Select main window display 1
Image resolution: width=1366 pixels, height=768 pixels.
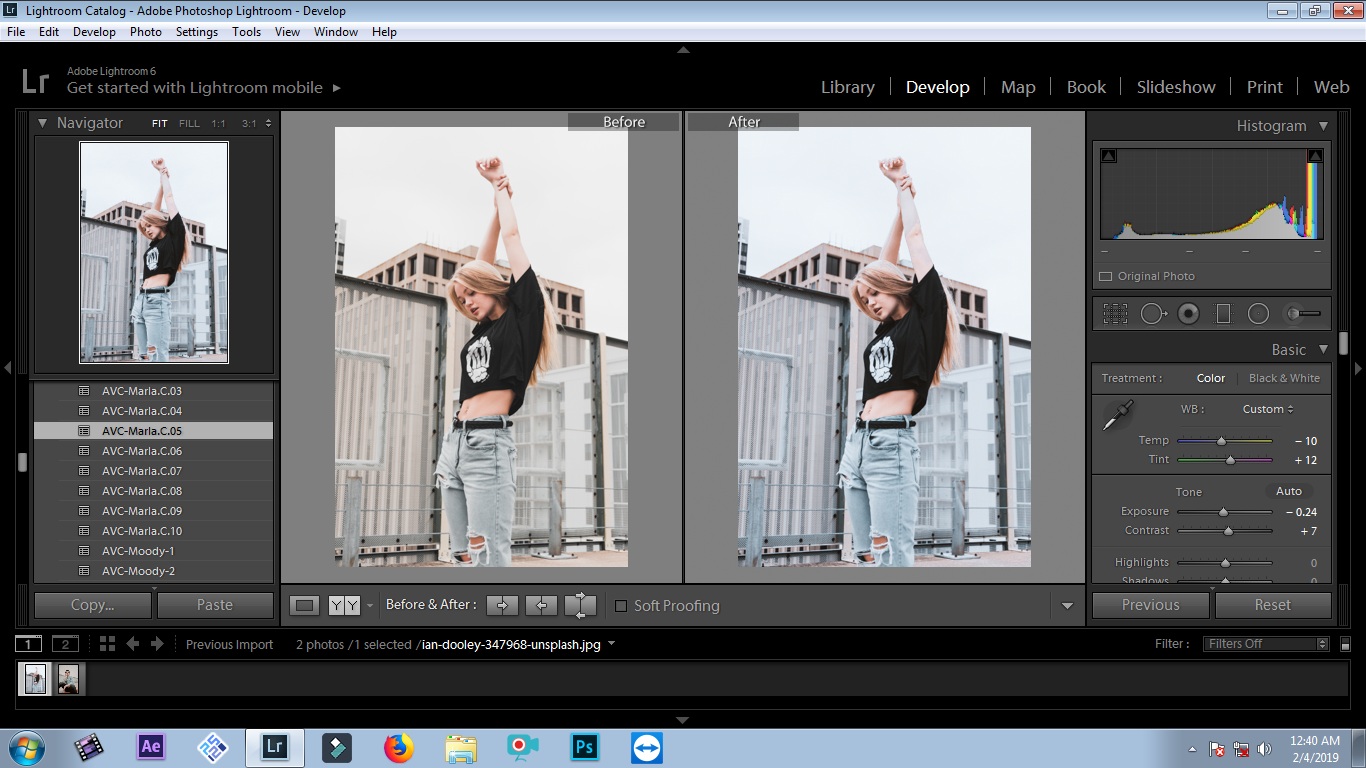(29, 644)
